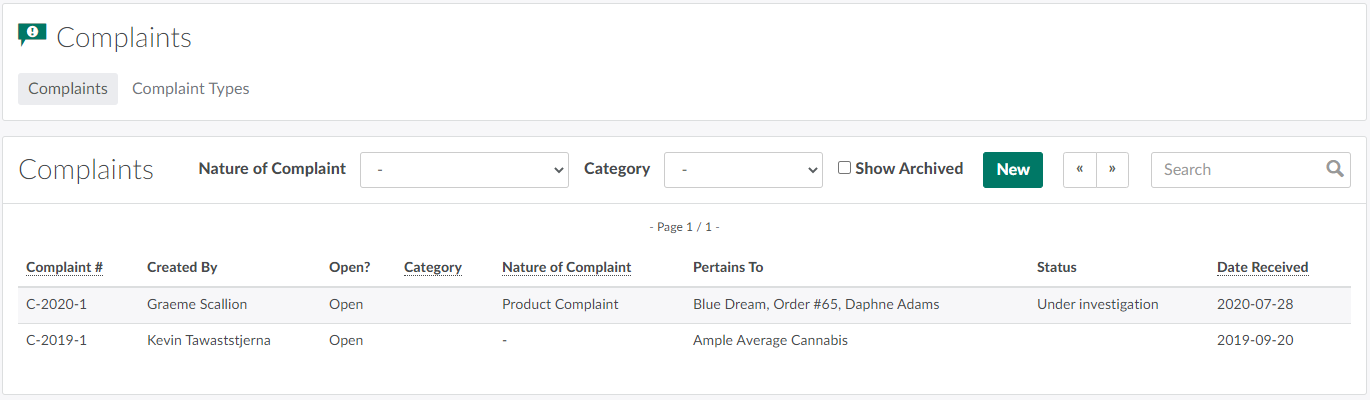This screenshot has width=1370, height=400.
Task: Open complaint C-2019-1 row
Action: click(x=56, y=340)
